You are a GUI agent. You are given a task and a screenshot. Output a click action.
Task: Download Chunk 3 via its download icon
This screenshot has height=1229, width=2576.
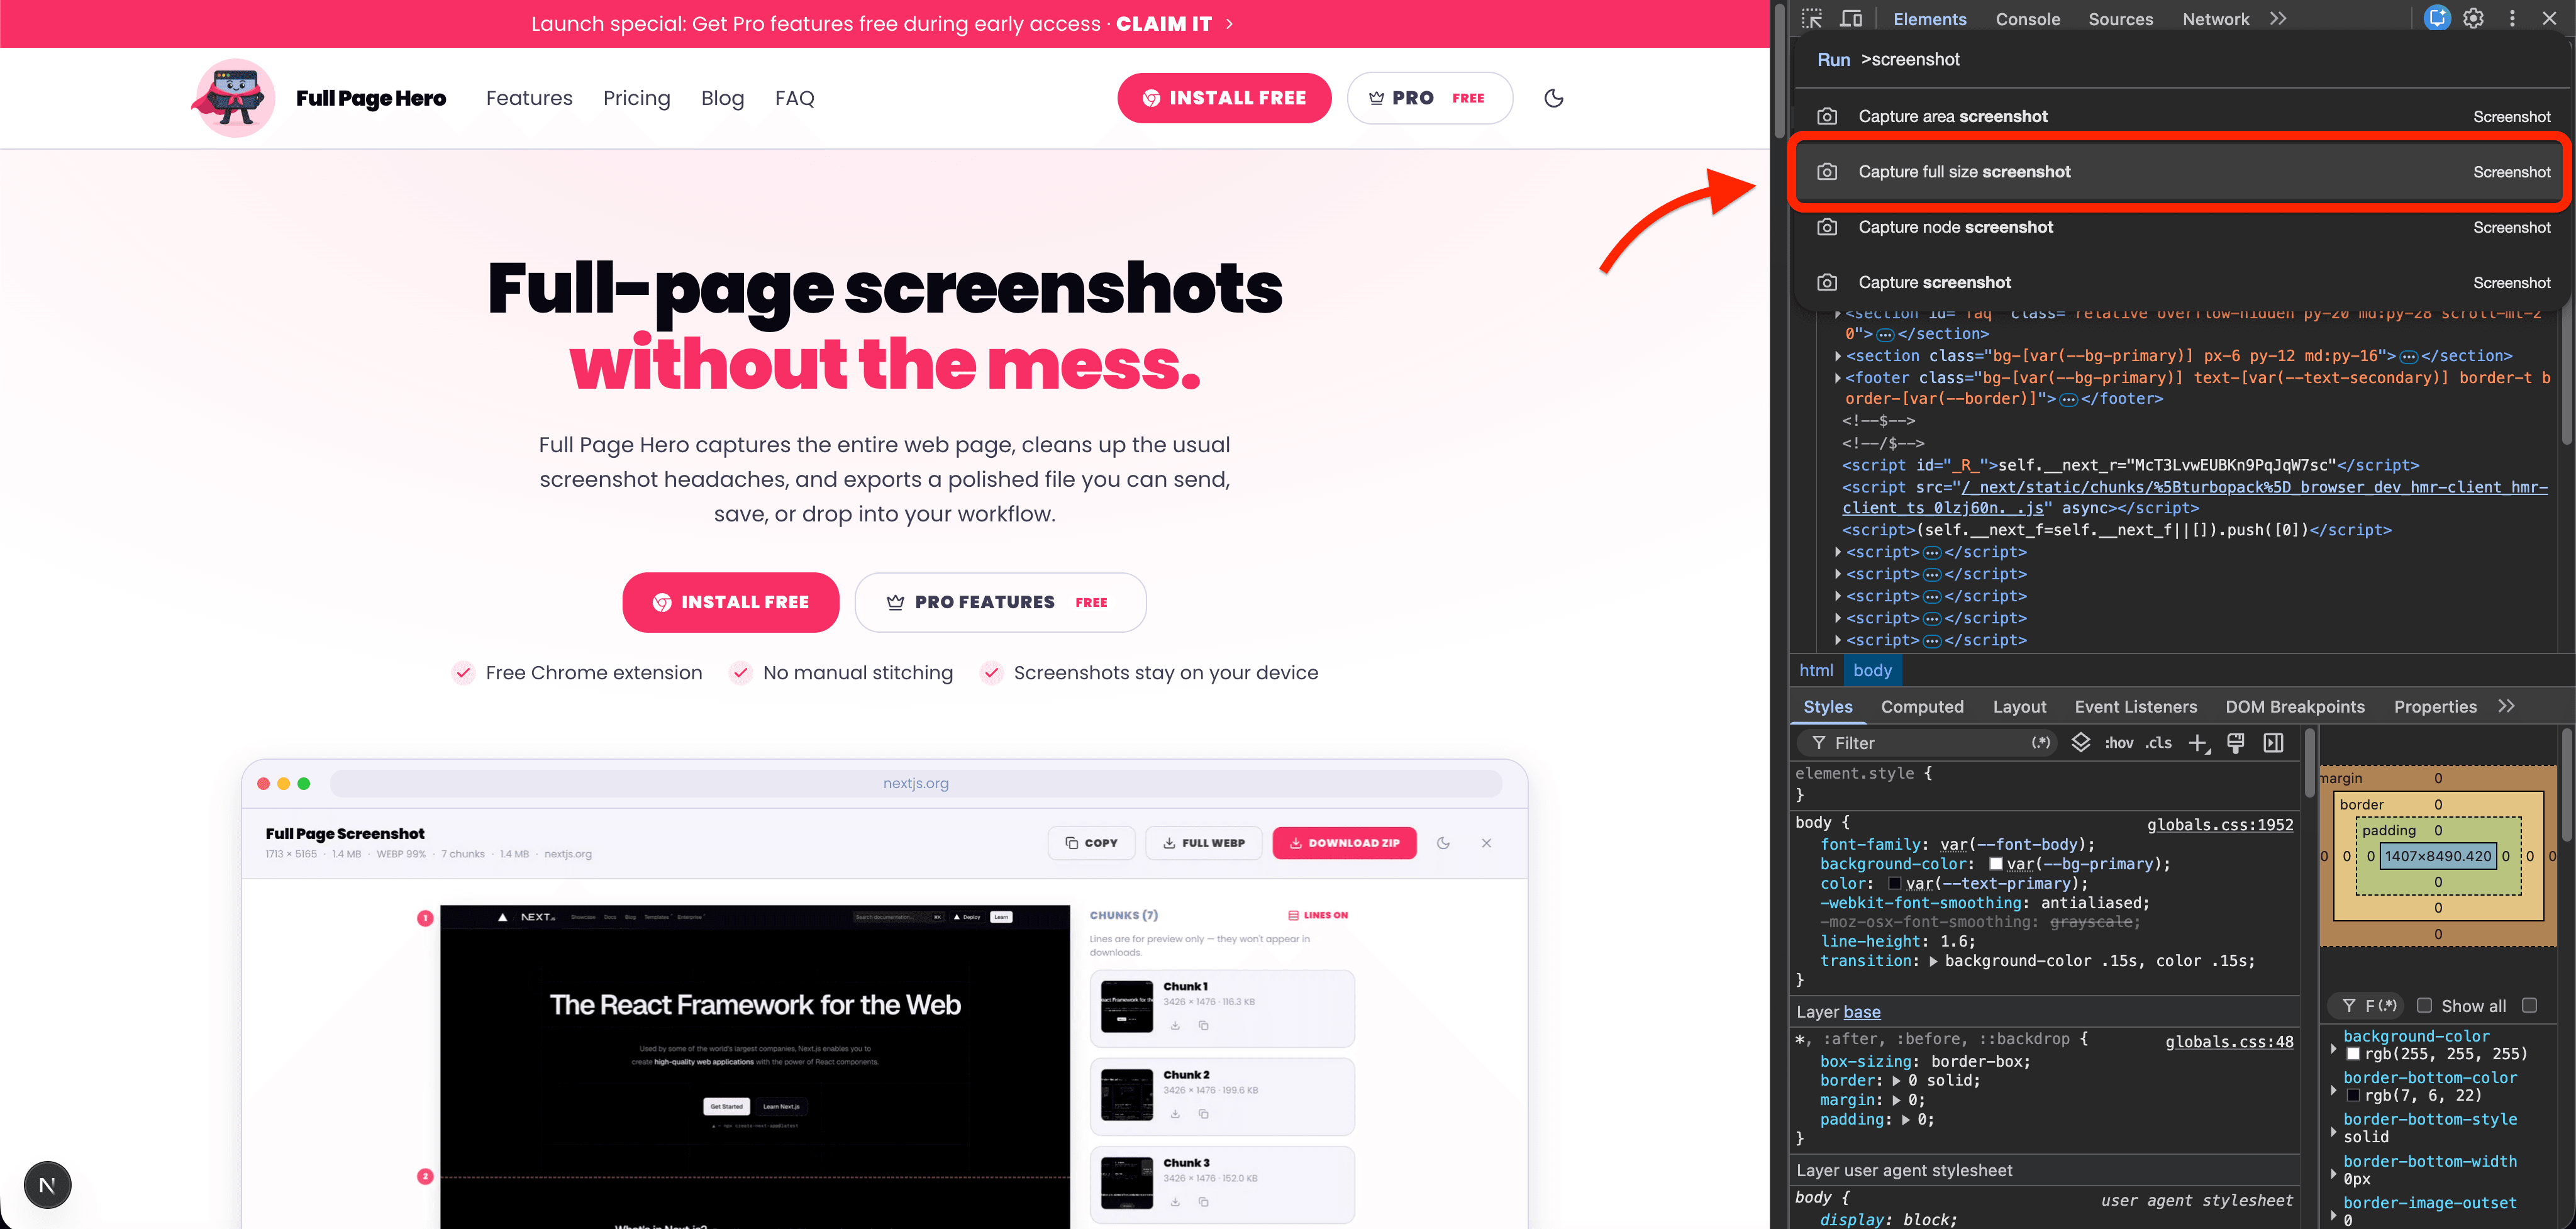(1175, 1201)
